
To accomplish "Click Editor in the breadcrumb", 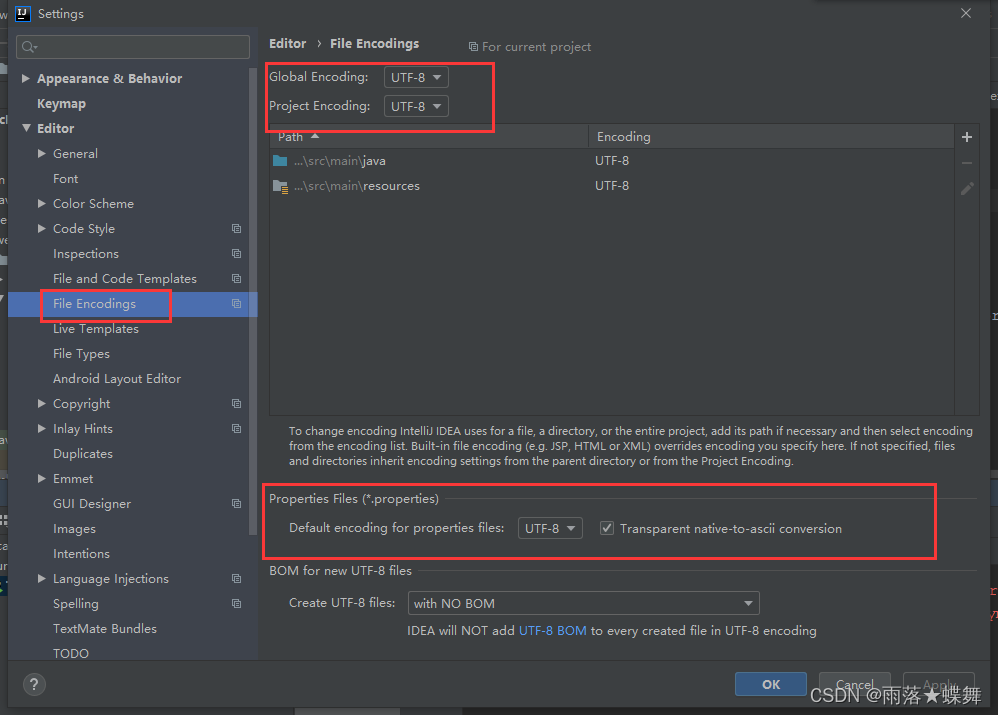I will point(288,43).
